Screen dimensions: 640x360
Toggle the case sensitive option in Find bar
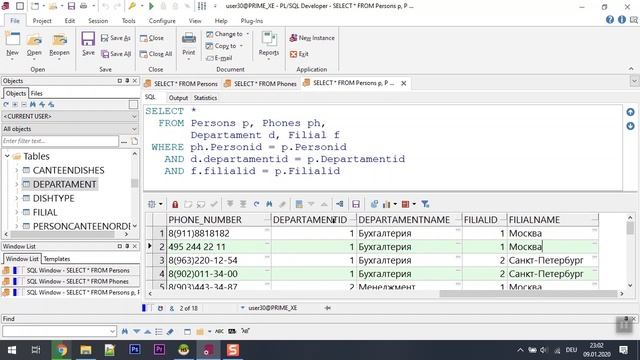[x=232, y=331]
